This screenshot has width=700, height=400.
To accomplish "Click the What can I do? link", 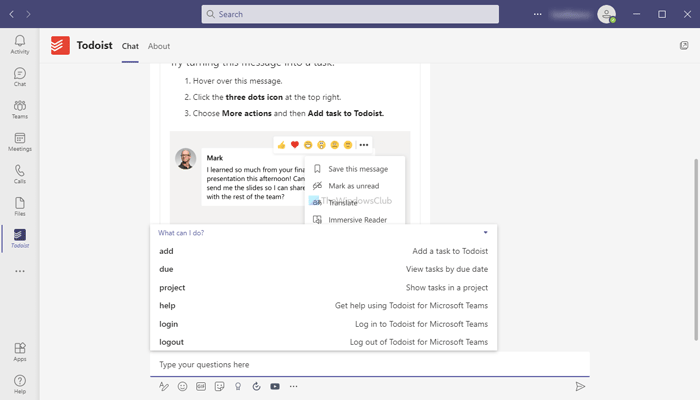I will click(181, 233).
